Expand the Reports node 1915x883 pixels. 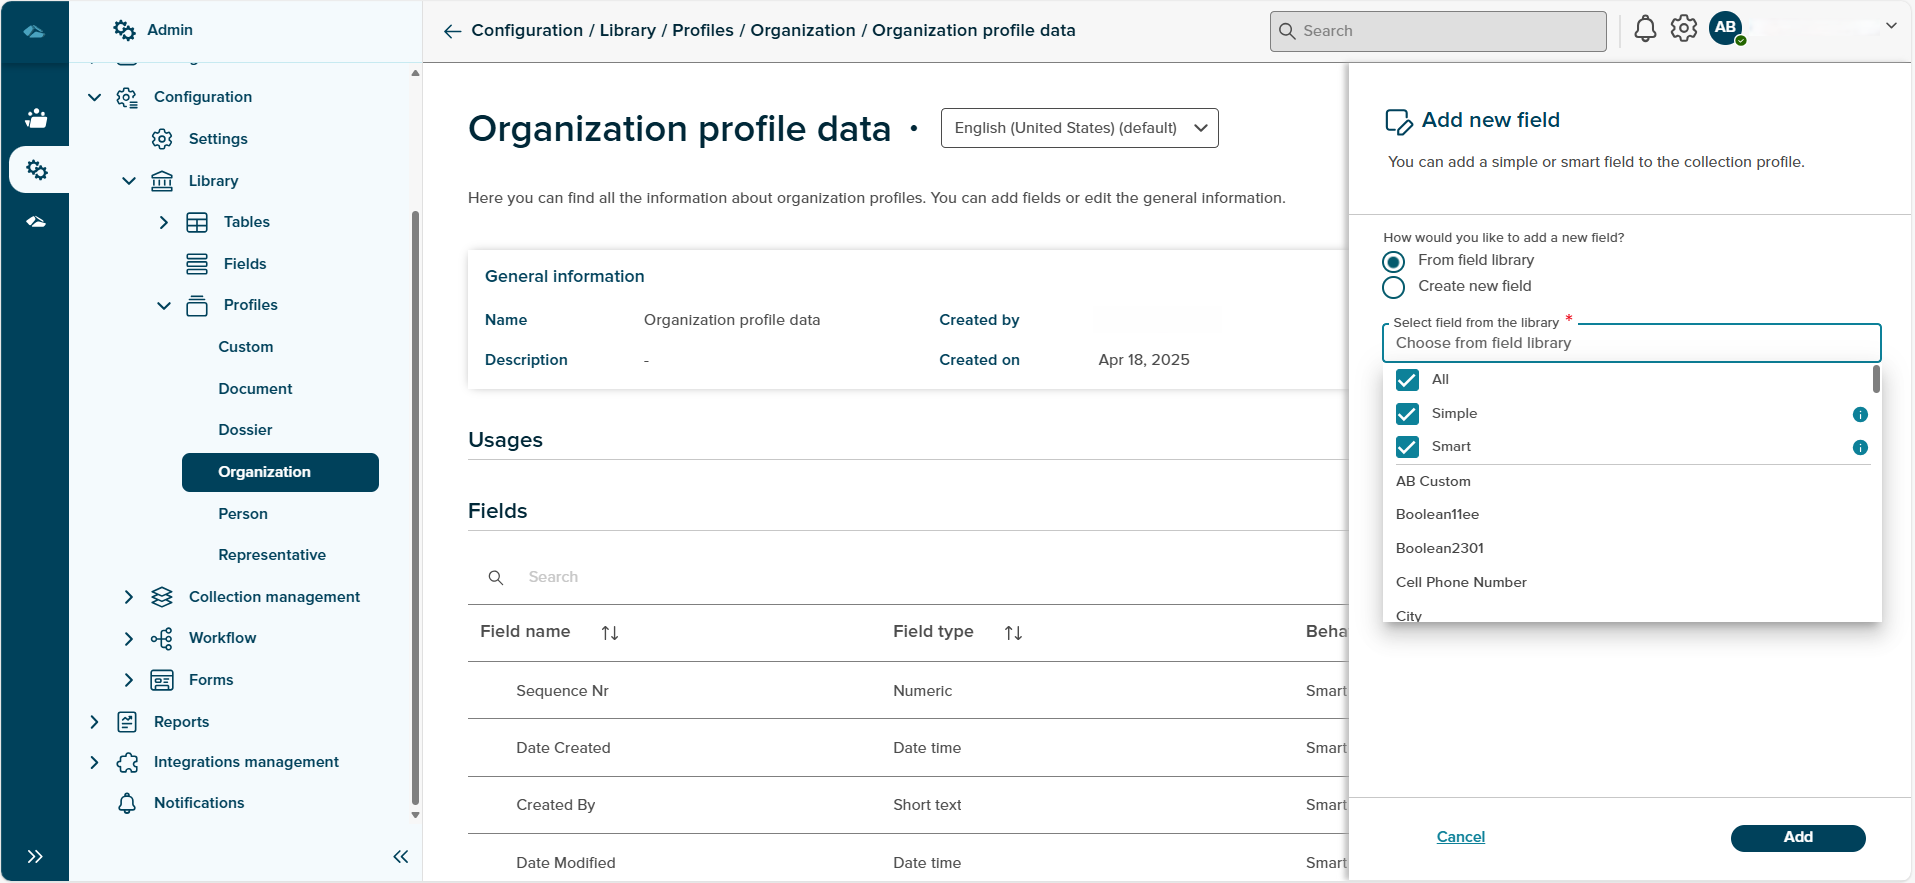pyautogui.click(x=95, y=722)
